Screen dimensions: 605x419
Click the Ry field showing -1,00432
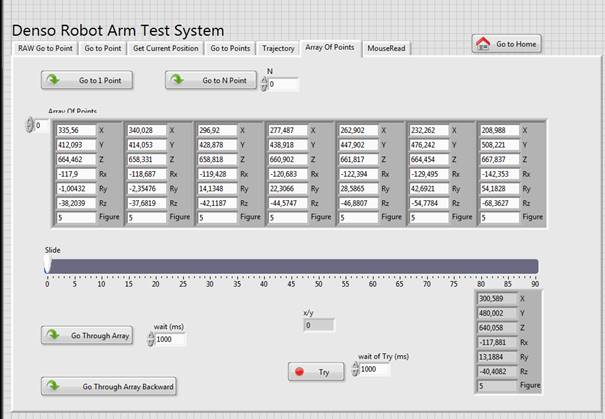76,189
